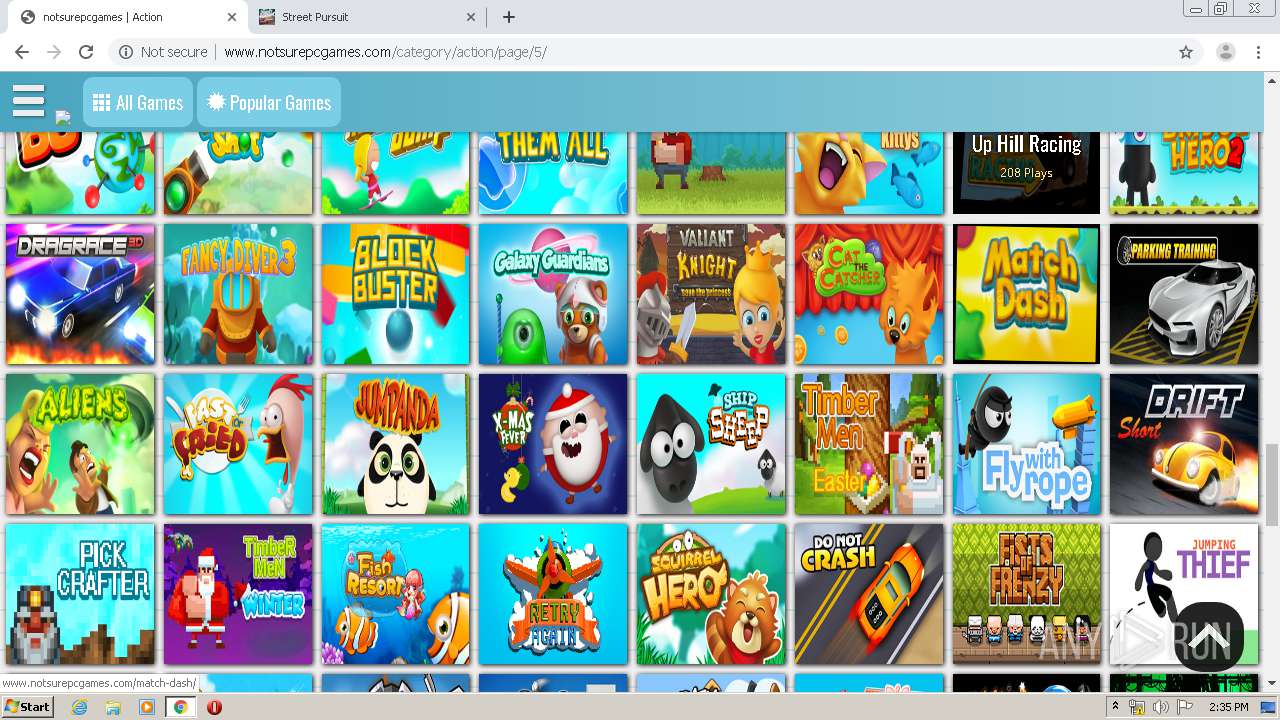Open the Pick Crafter game thumbnail

pyautogui.click(x=80, y=594)
